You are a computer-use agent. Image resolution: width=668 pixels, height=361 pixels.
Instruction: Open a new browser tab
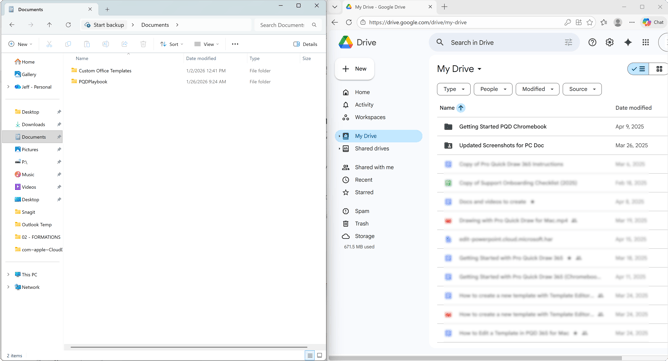tap(444, 6)
